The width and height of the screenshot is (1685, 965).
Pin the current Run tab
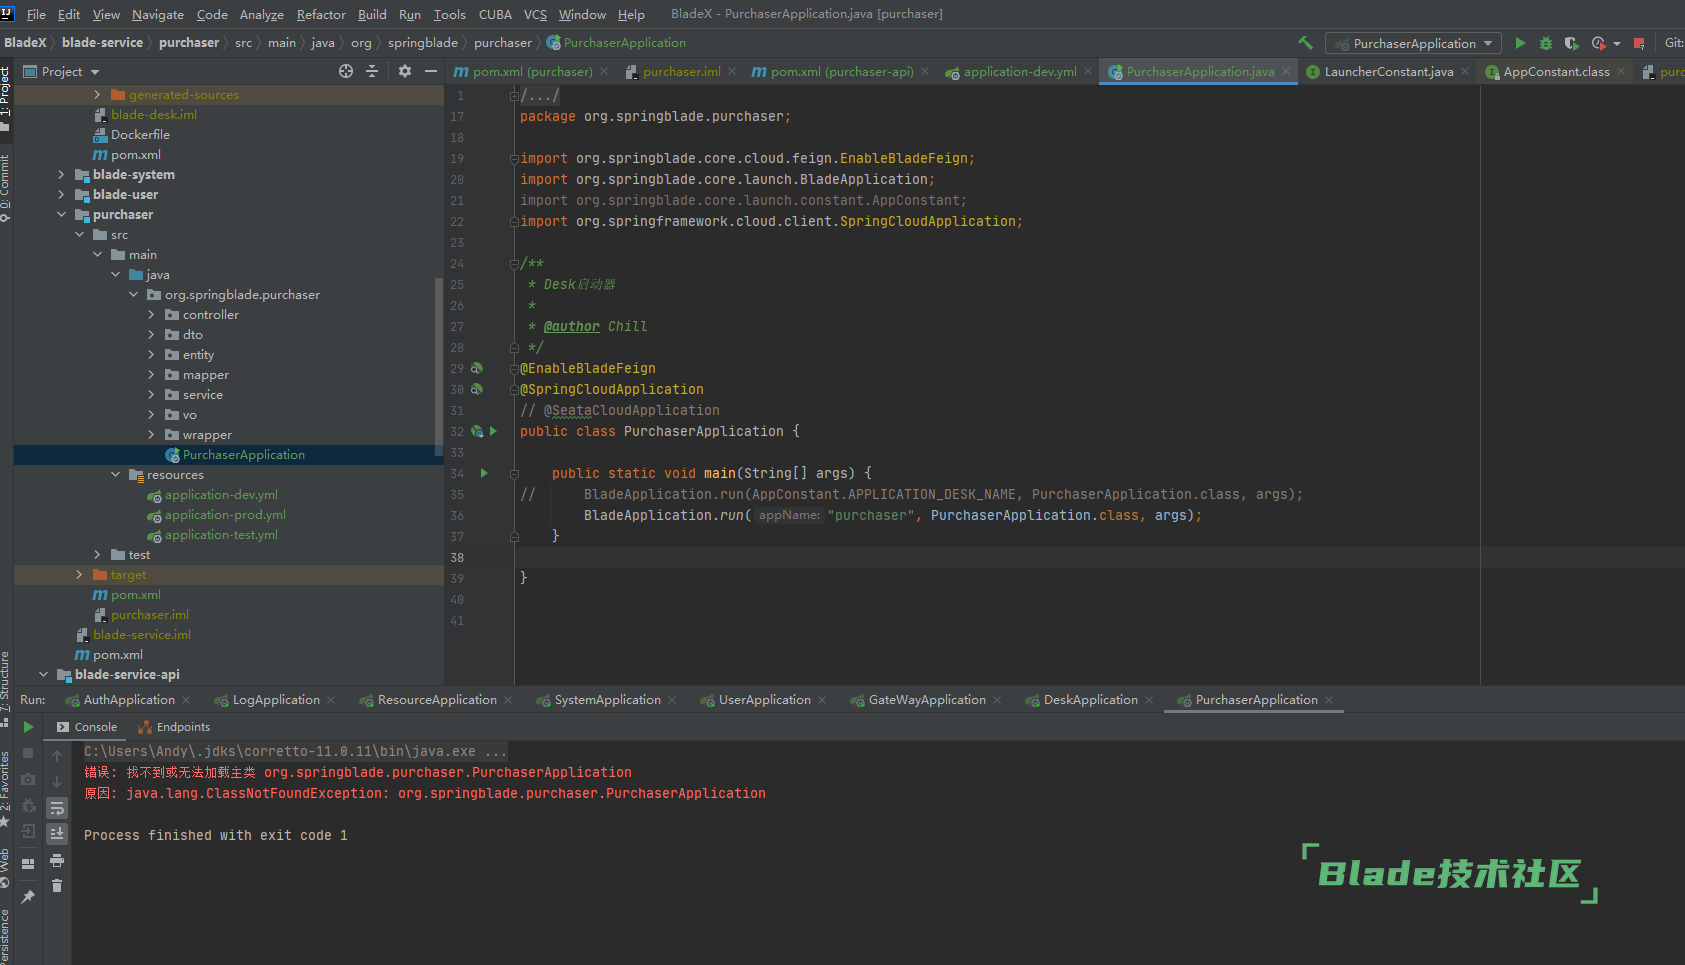[28, 897]
